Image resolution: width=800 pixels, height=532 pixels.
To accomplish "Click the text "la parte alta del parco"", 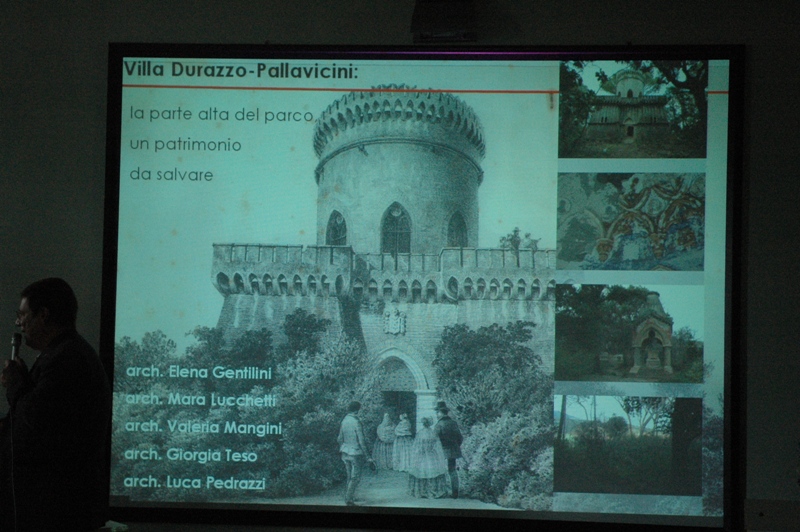I will click(221, 114).
